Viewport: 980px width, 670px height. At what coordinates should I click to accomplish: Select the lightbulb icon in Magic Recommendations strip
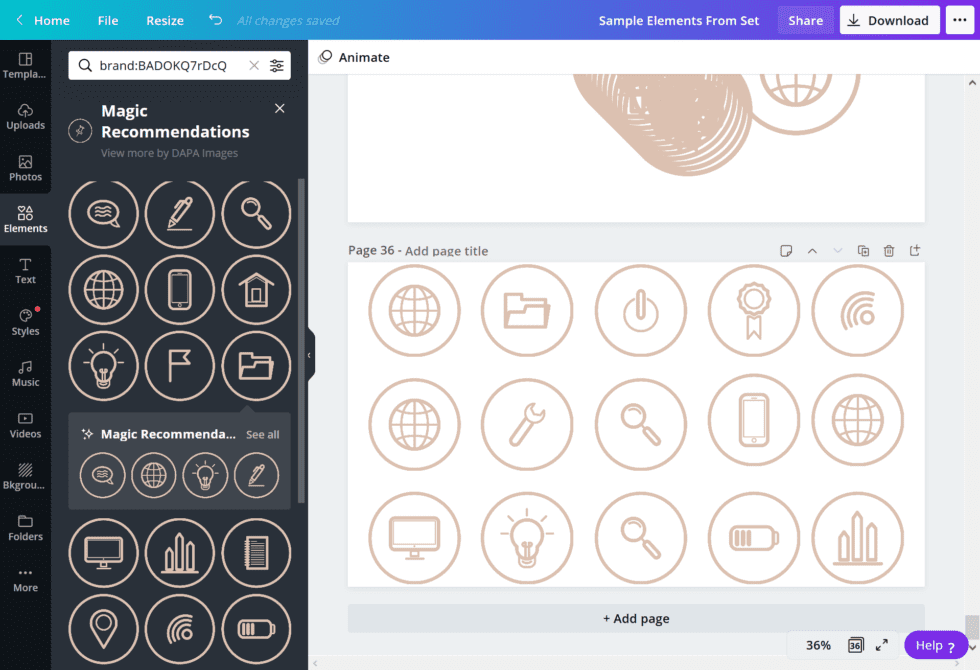(x=205, y=475)
